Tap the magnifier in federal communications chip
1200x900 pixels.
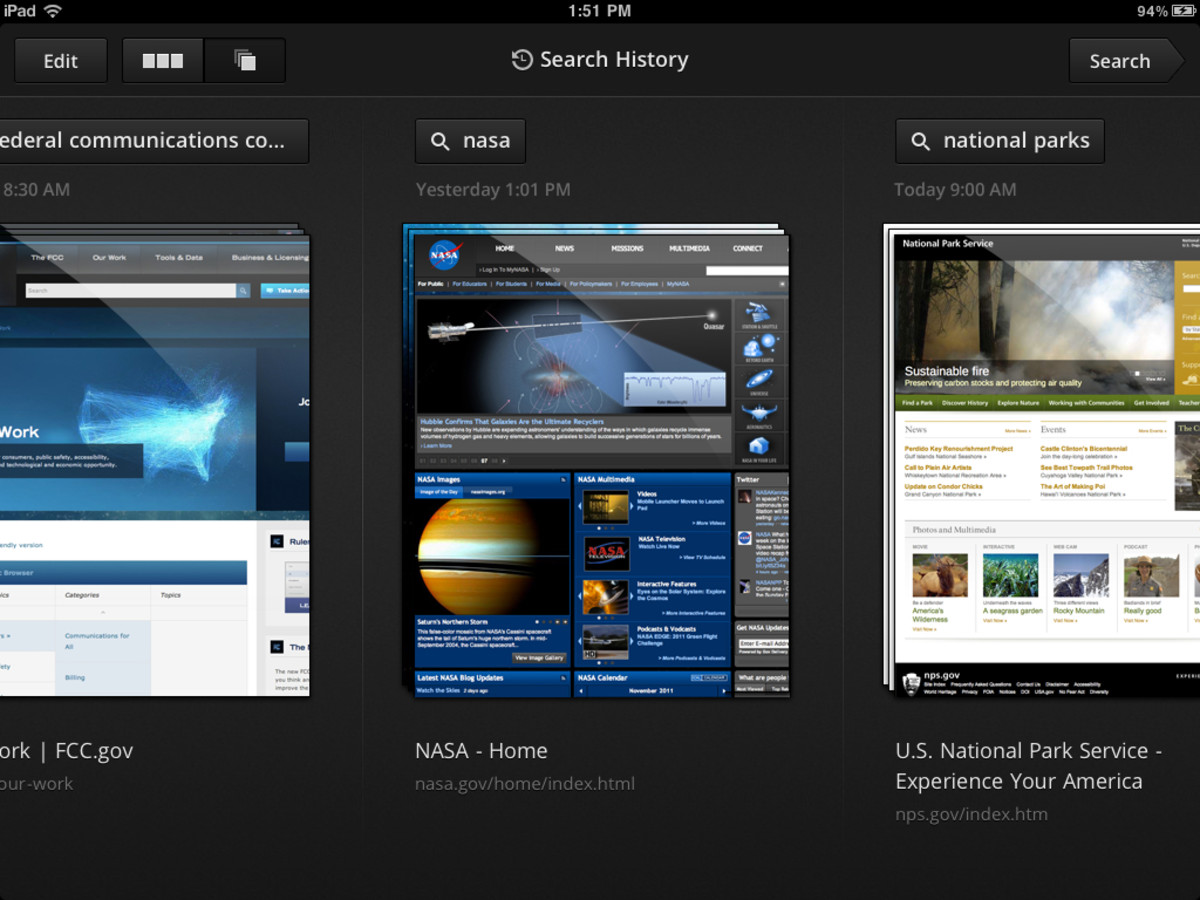tap(6, 140)
